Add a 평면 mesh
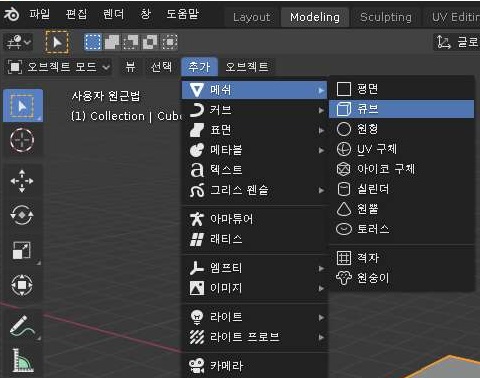Viewport: 480px width, 378px height. 401,89
